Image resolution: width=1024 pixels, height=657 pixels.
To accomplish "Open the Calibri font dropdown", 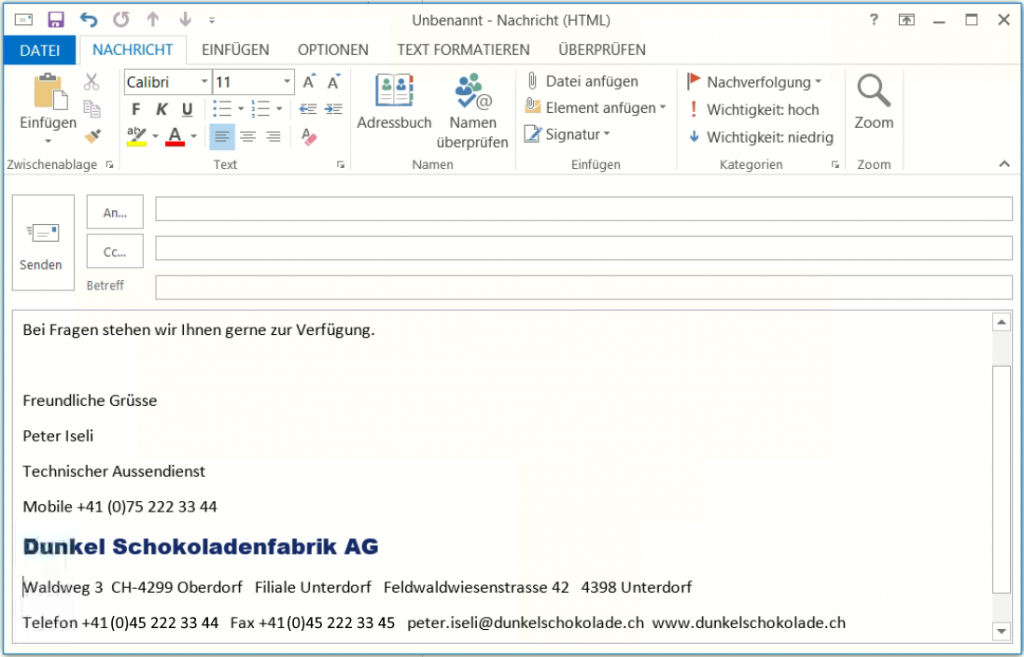I will 205,81.
